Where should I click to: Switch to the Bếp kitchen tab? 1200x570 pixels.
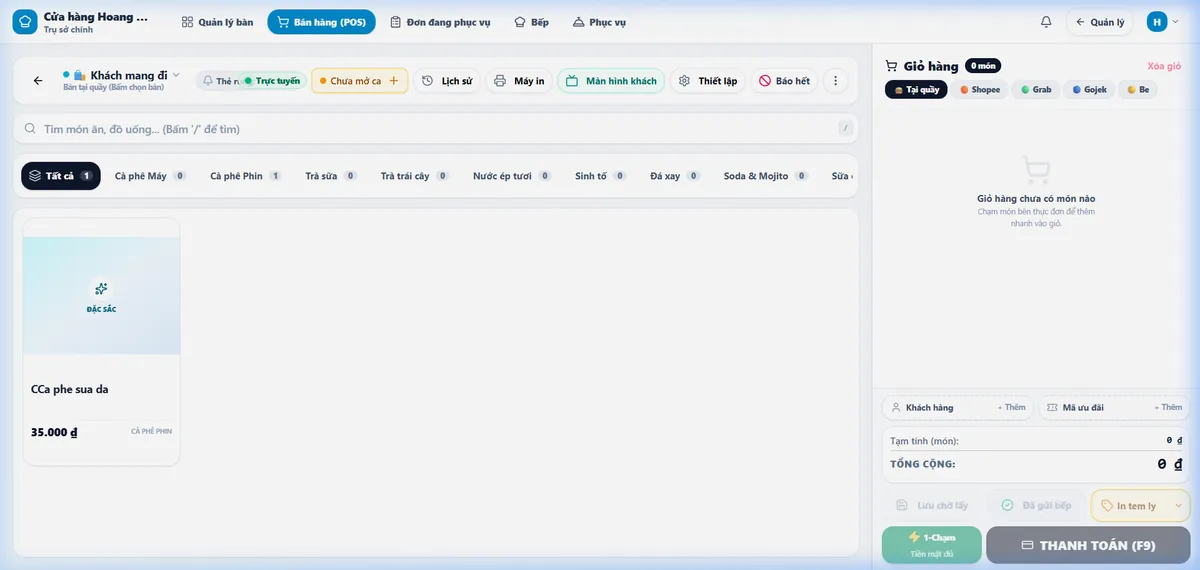(531, 22)
